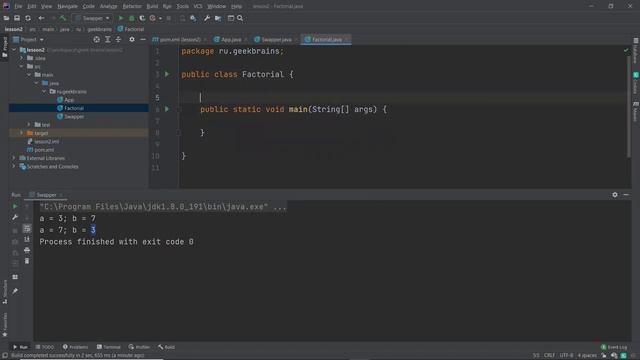The width and height of the screenshot is (640, 360).
Task: Collapse the lesson2 root tree node
Action: point(14,50)
